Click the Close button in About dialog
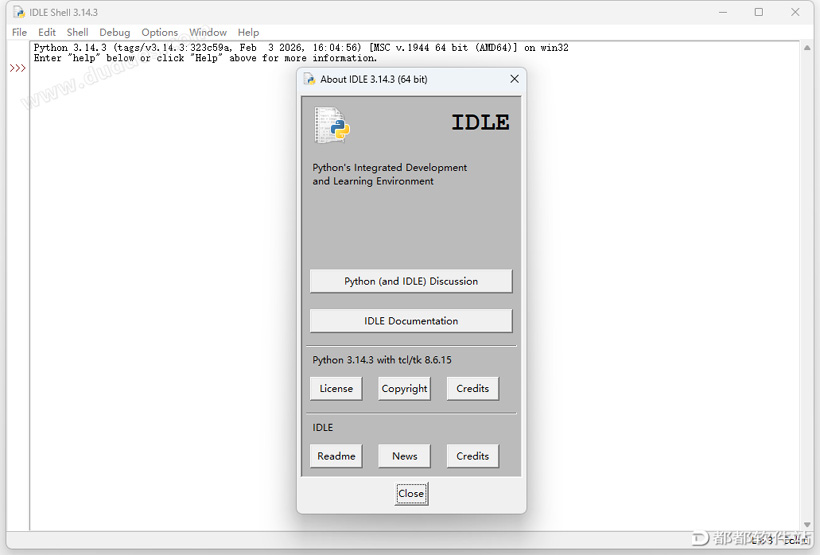This screenshot has height=555, width=820. coord(411,494)
